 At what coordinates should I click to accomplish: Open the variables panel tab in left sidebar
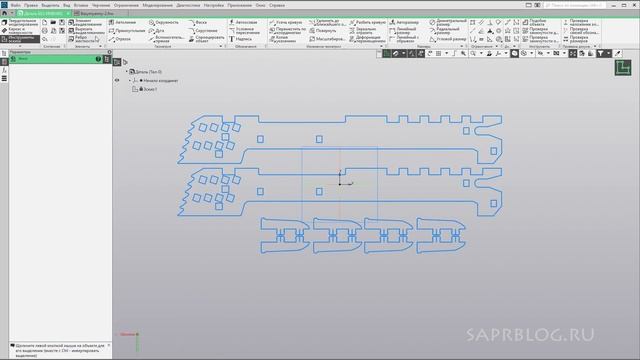tap(4, 70)
